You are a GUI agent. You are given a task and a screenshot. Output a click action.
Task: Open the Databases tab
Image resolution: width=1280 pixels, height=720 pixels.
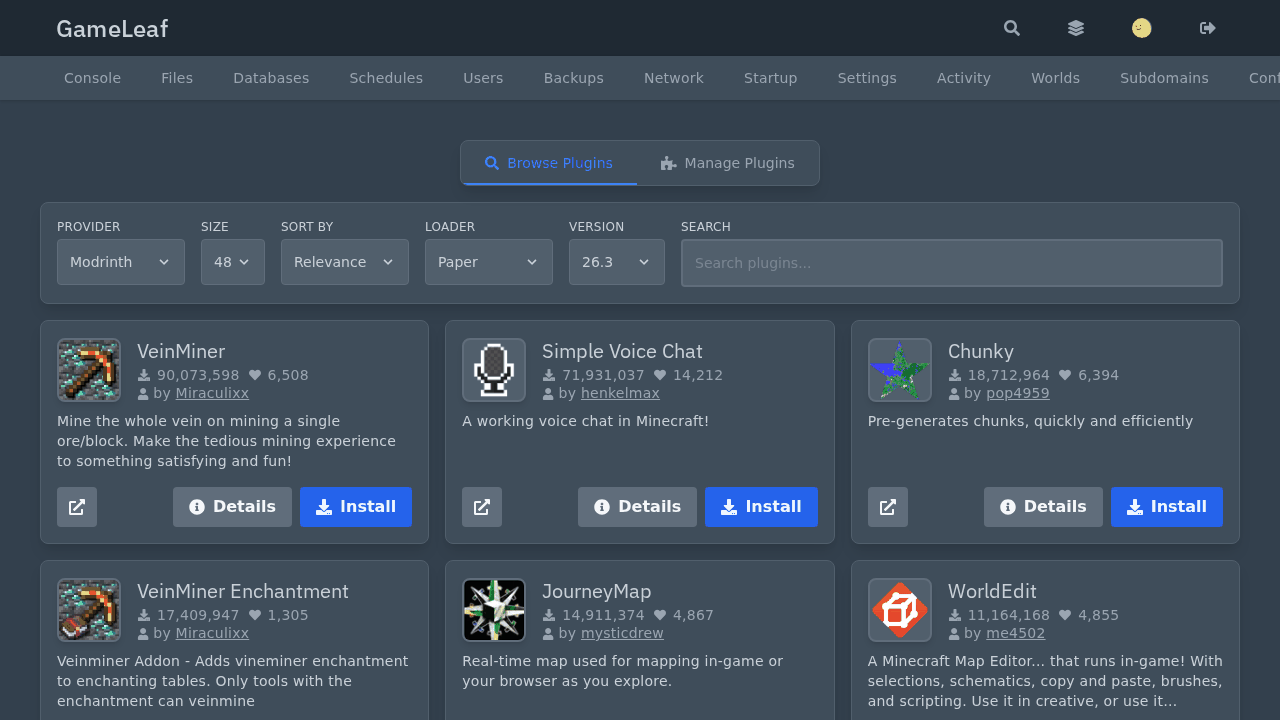click(x=271, y=78)
